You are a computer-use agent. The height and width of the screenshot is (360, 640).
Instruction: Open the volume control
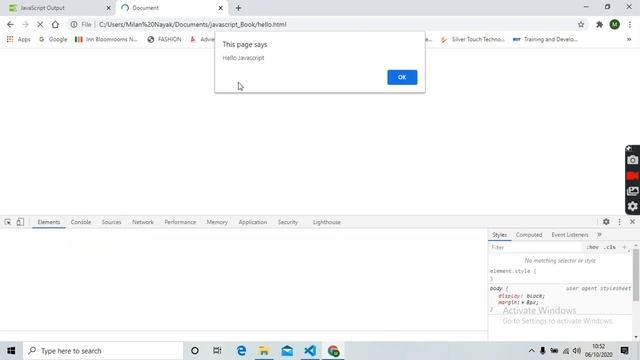[x=577, y=351]
